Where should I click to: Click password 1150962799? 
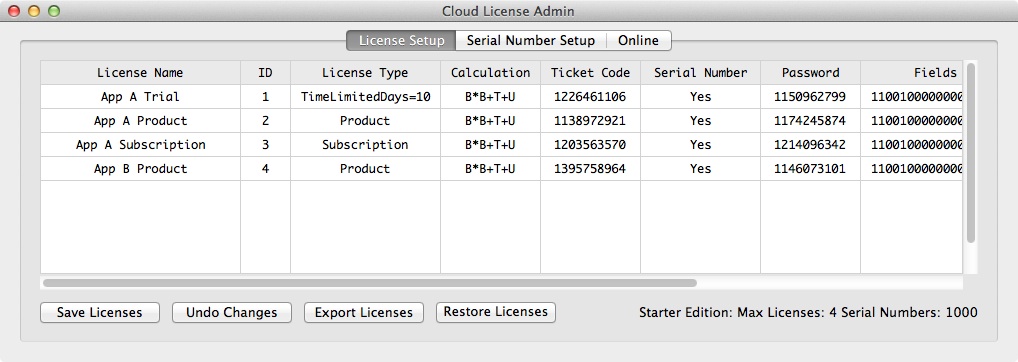coord(810,97)
